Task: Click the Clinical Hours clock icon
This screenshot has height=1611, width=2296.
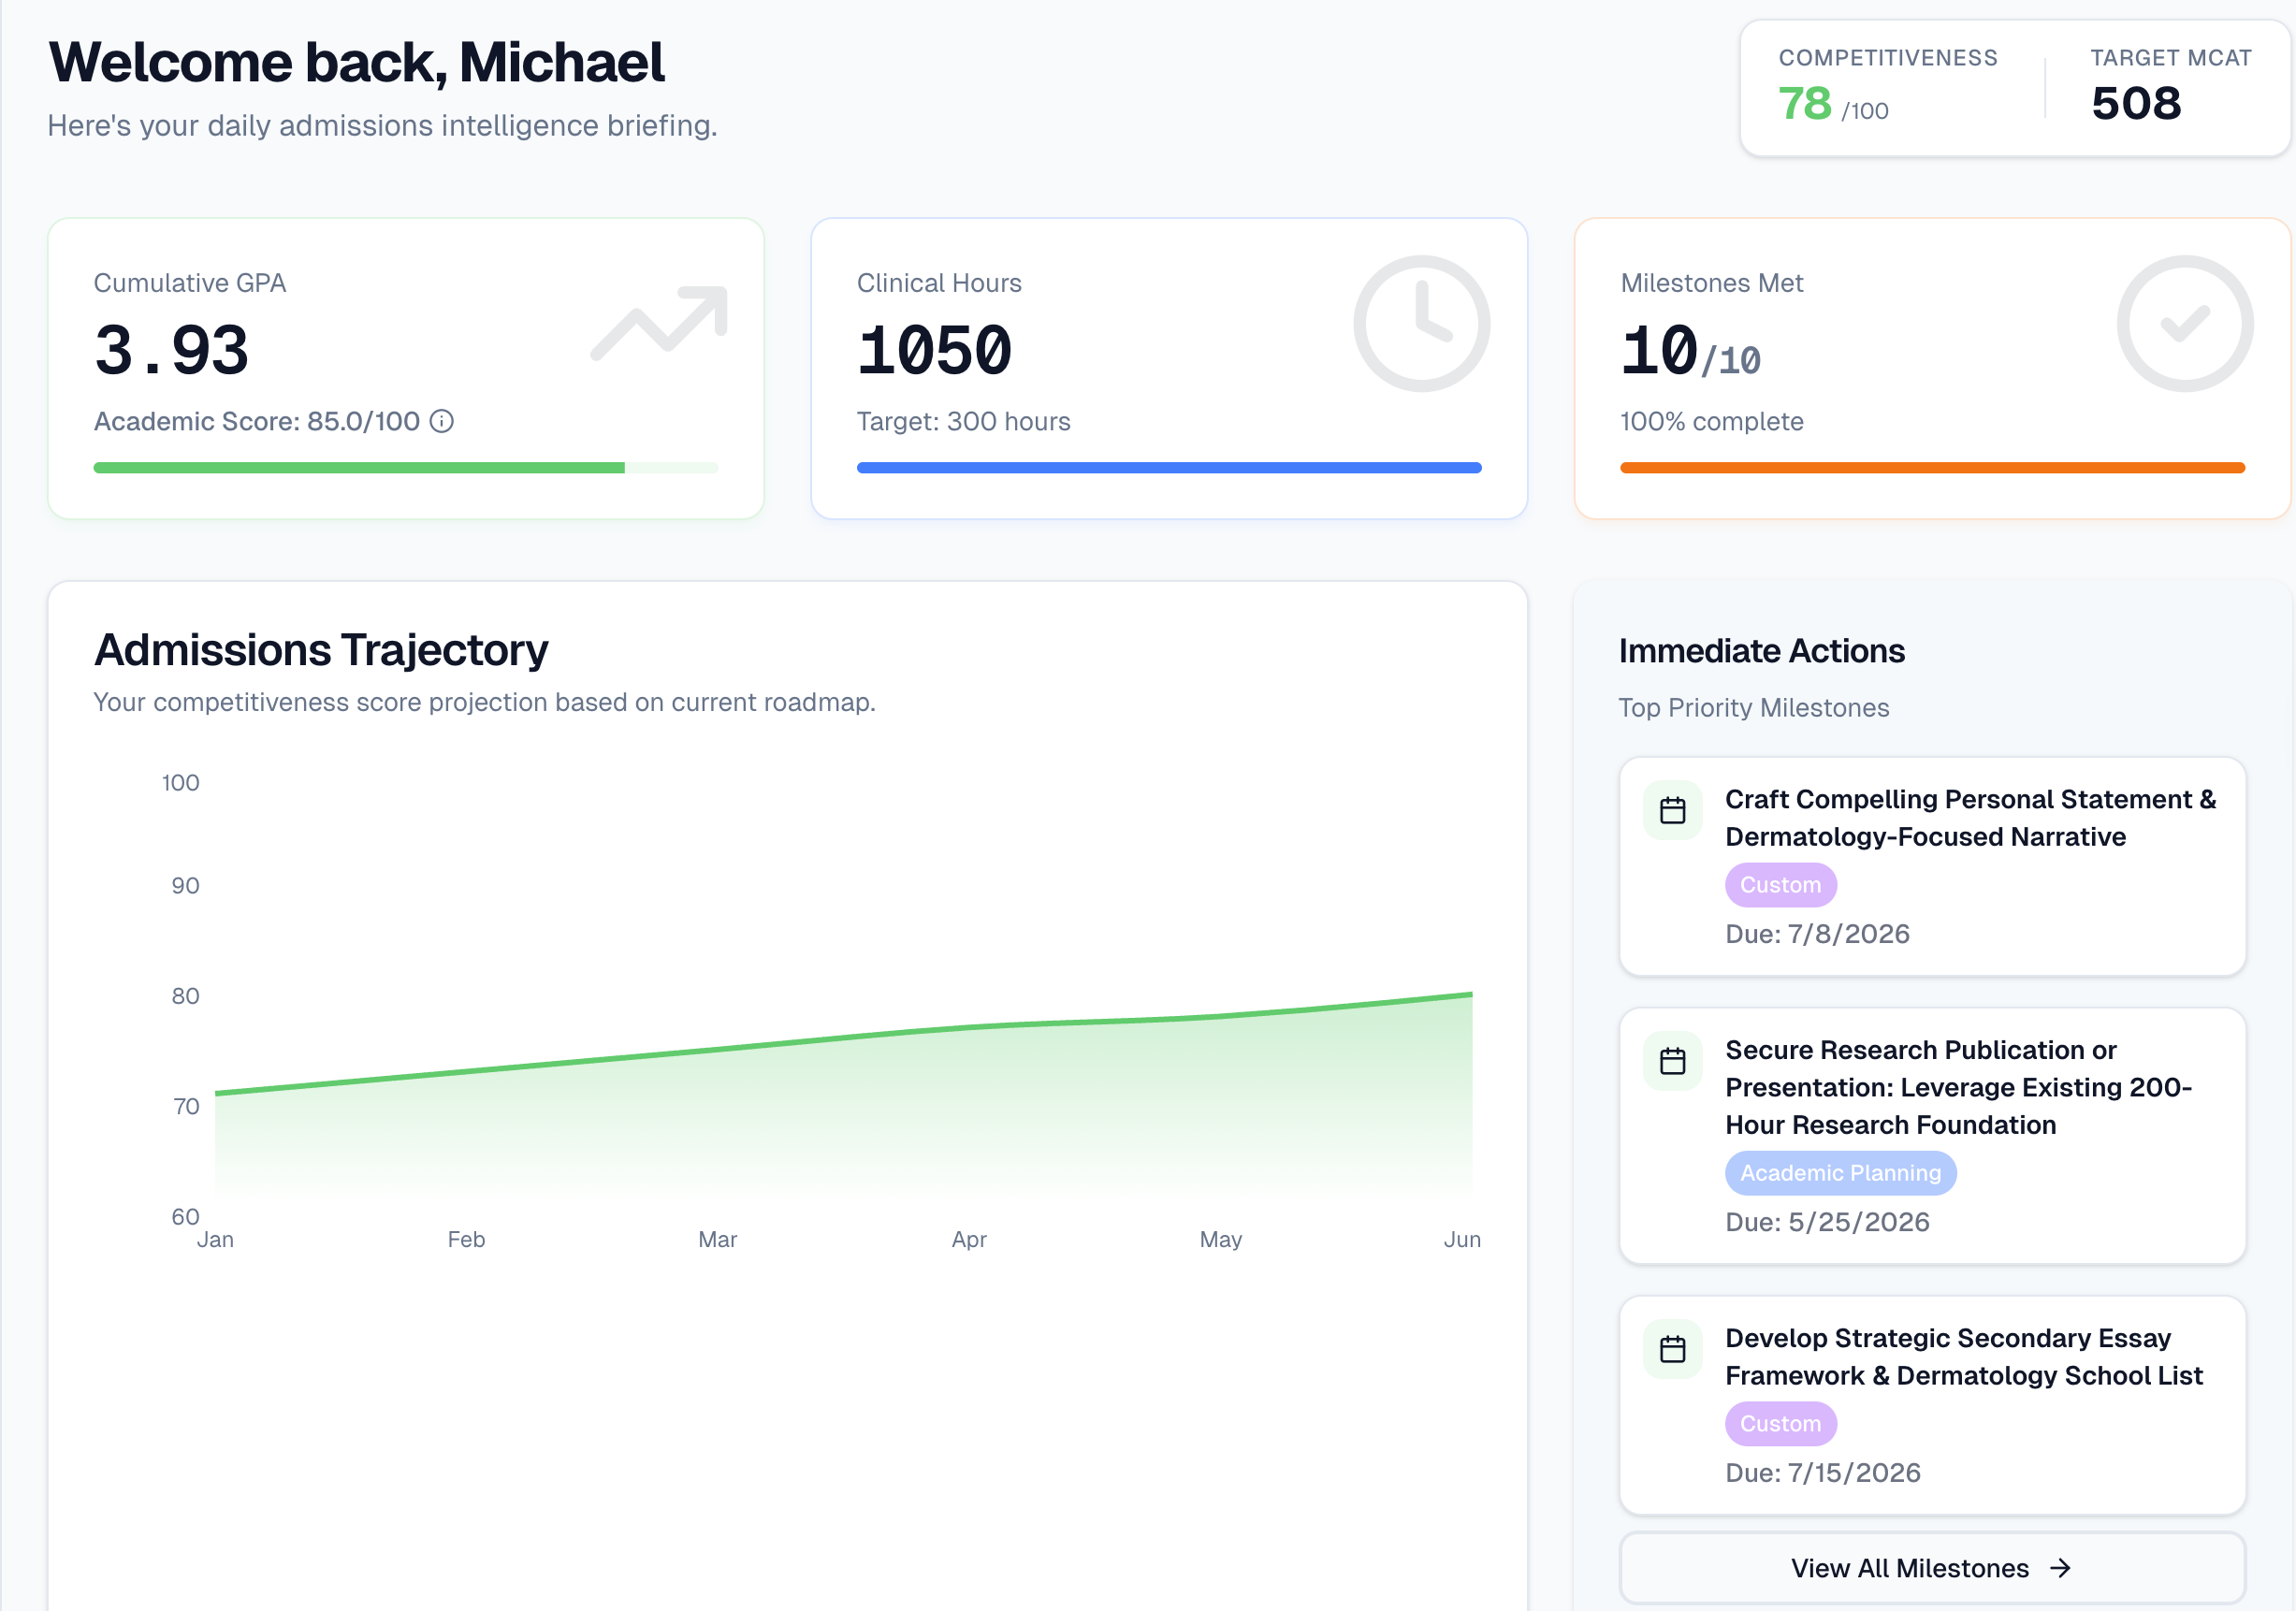Action: pyautogui.click(x=1421, y=323)
